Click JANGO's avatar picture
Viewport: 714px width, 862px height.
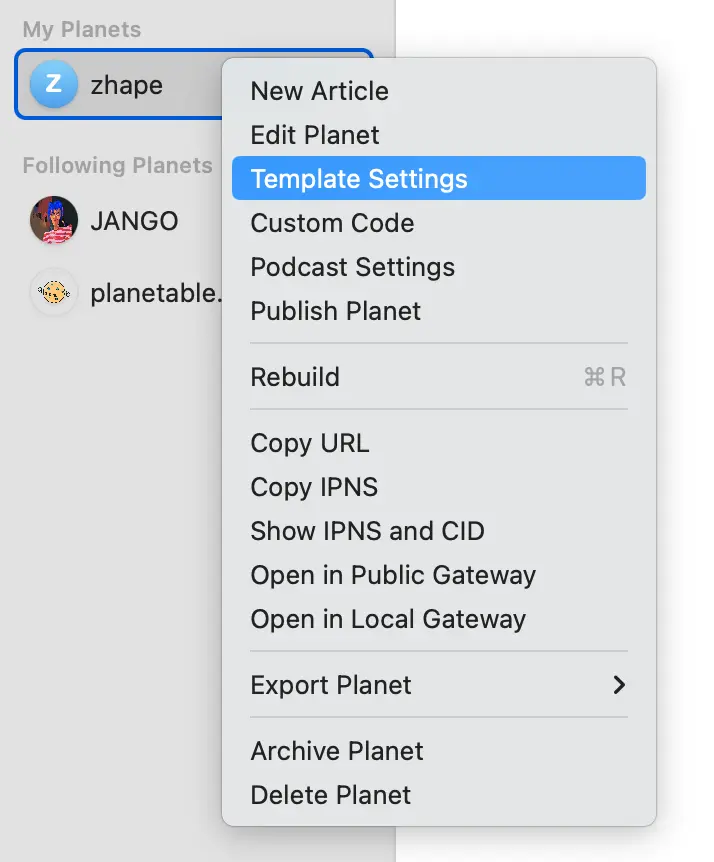pos(52,221)
